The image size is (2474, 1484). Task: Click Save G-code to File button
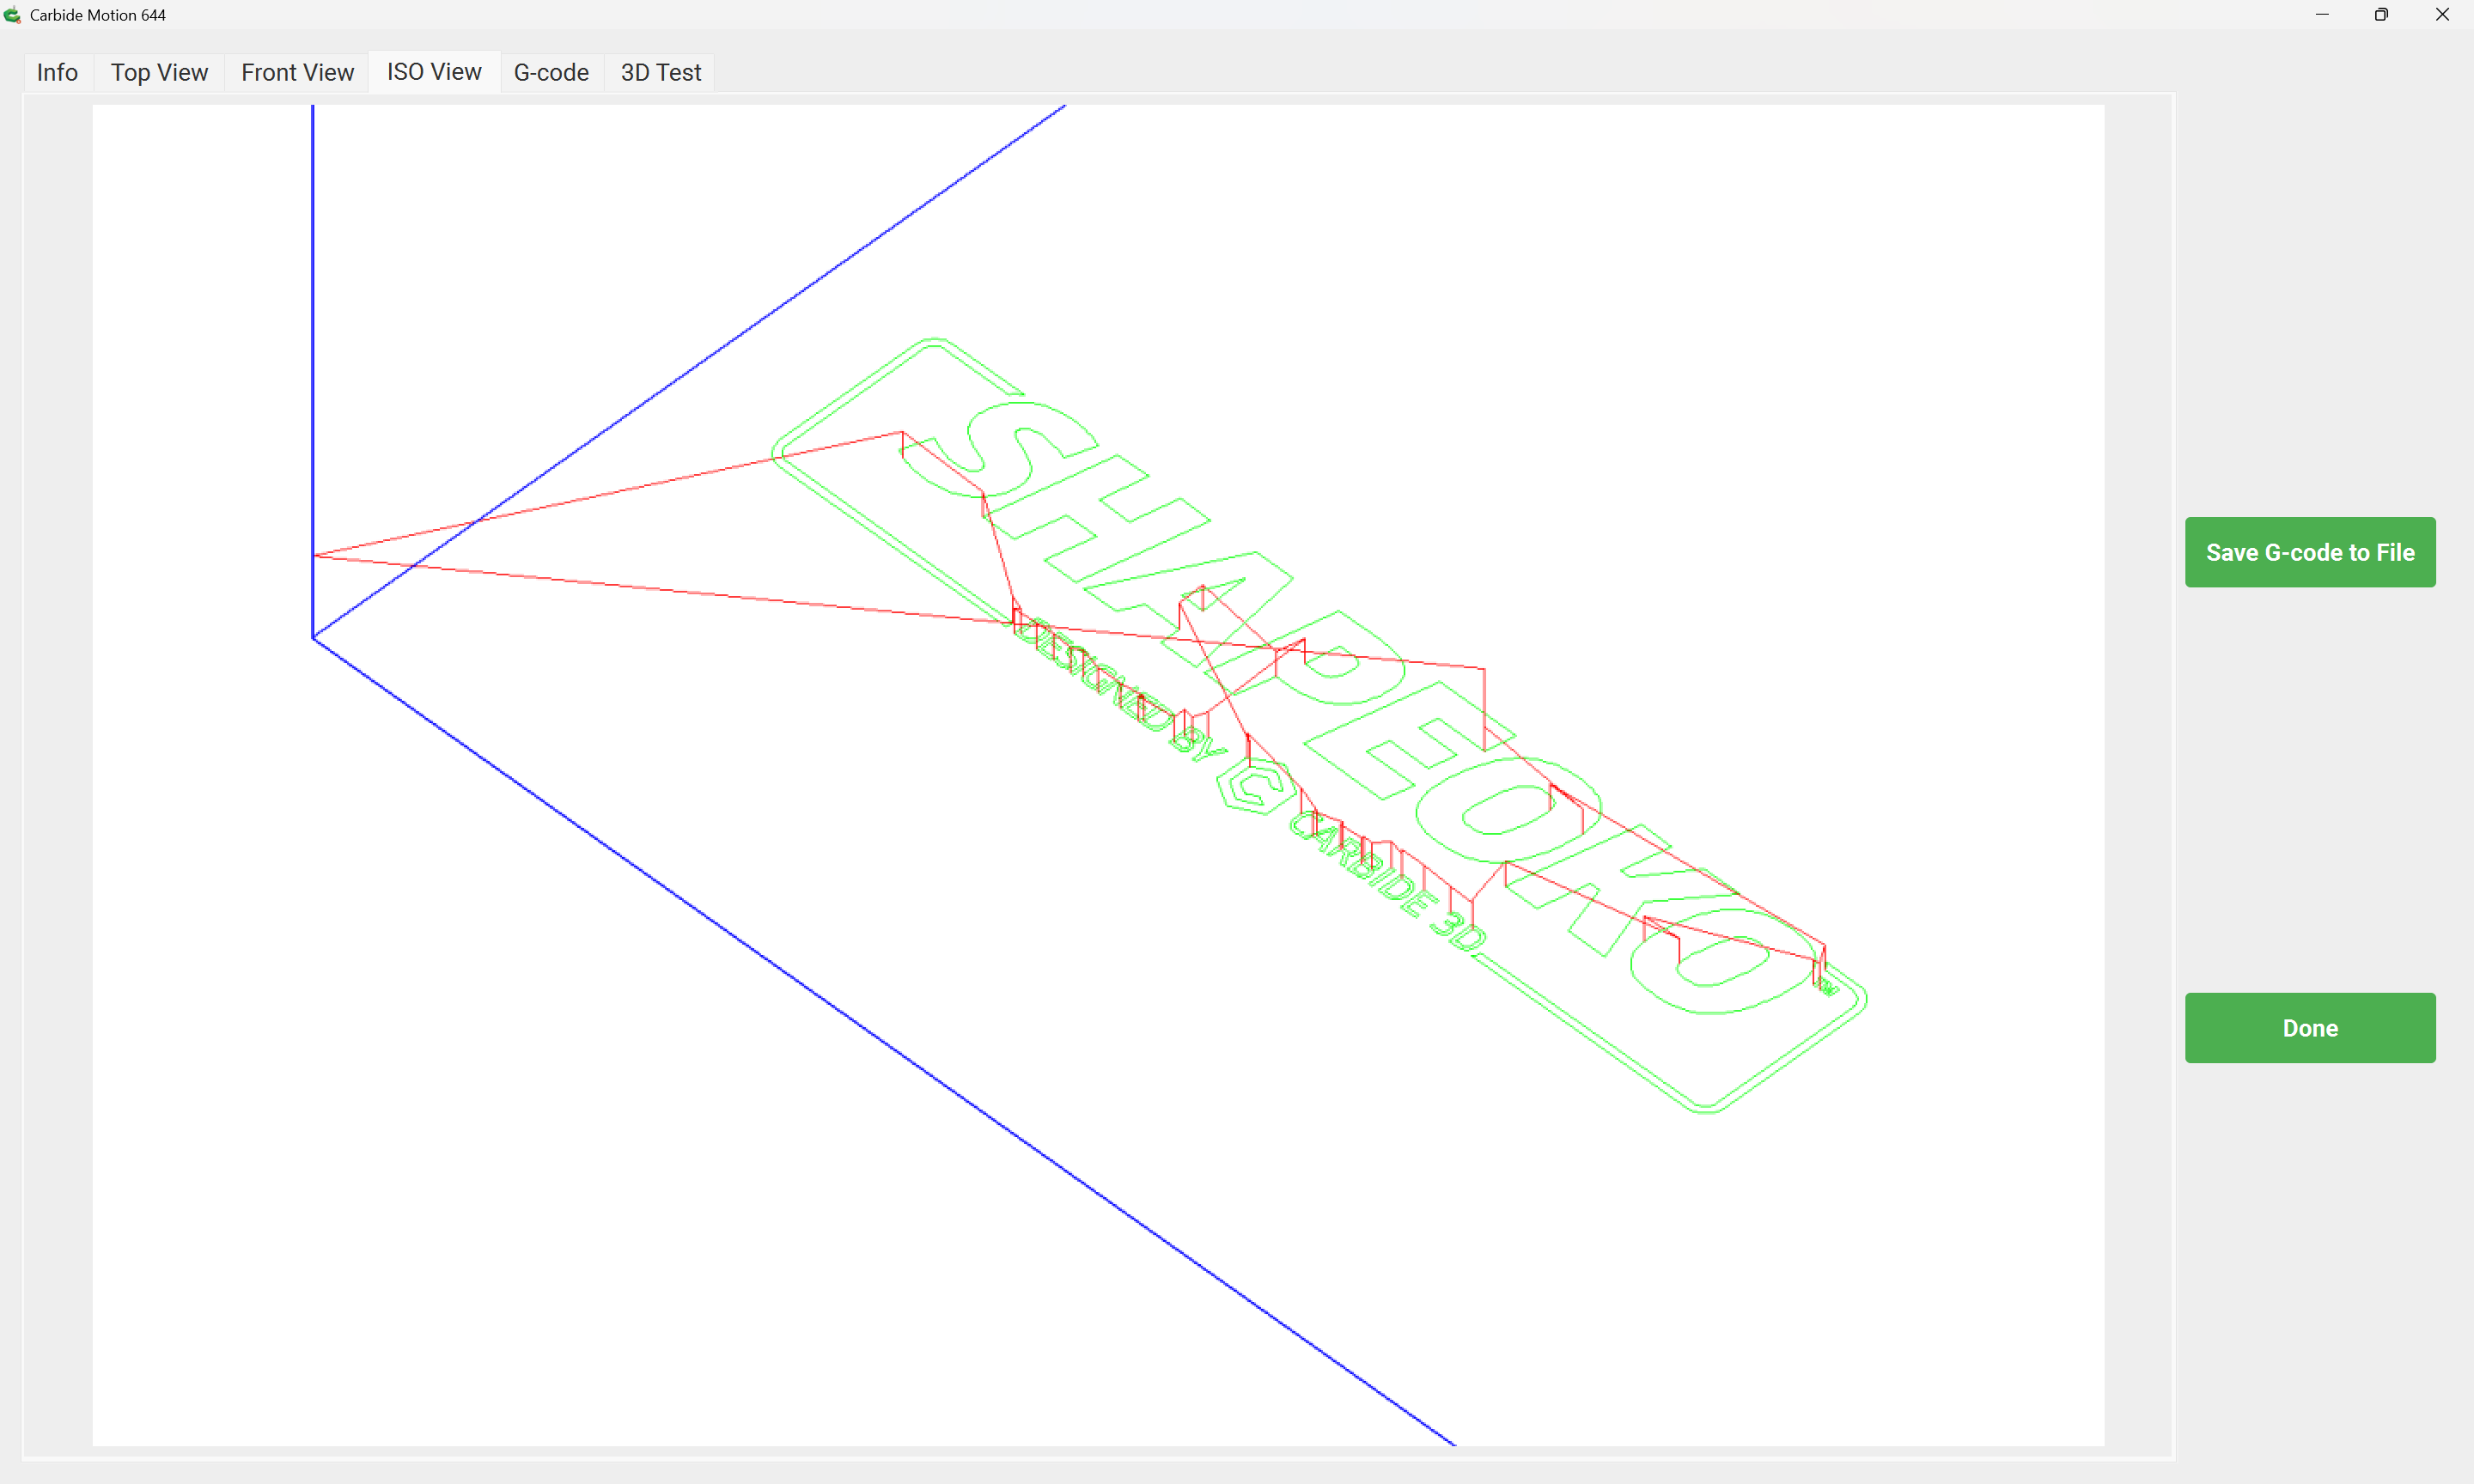coord(2310,552)
